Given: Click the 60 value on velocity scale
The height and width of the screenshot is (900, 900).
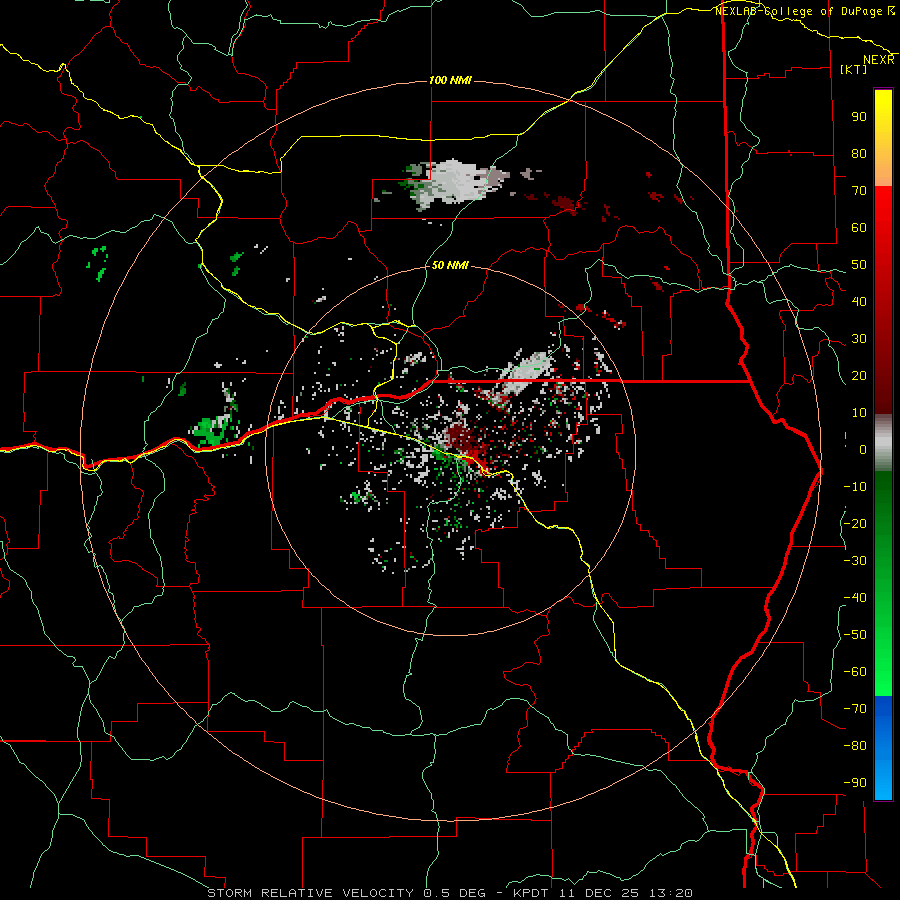Looking at the screenshot, I should coord(859,228).
